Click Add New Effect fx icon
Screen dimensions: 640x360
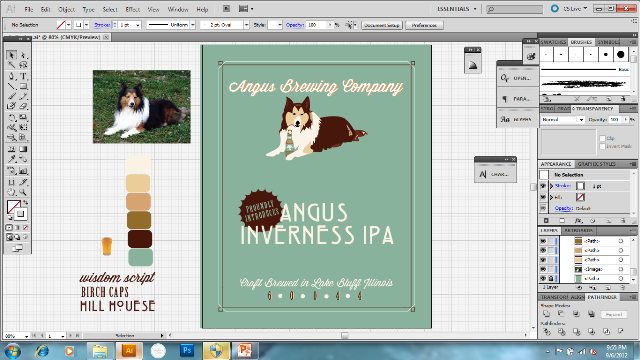578,220
